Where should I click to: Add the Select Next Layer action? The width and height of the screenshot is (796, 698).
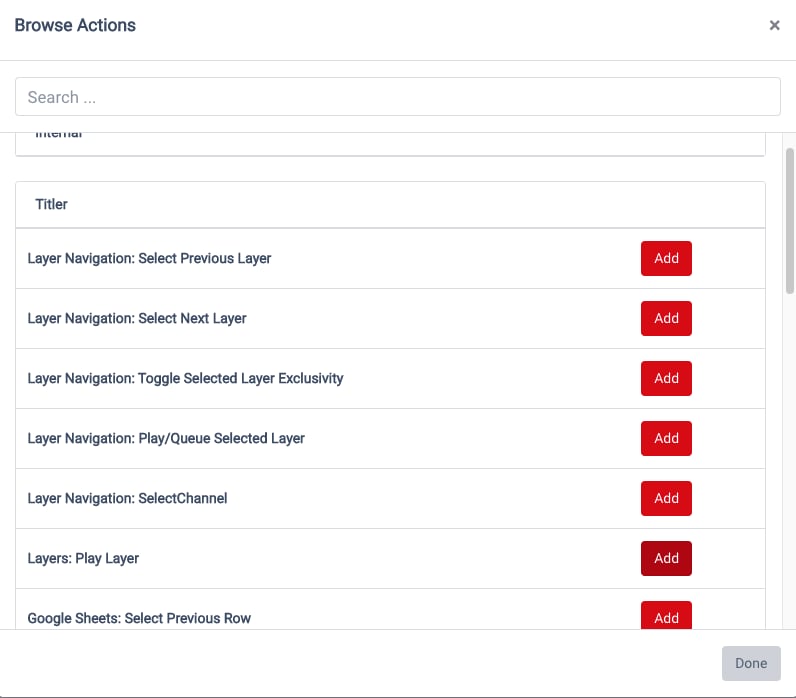tap(666, 318)
